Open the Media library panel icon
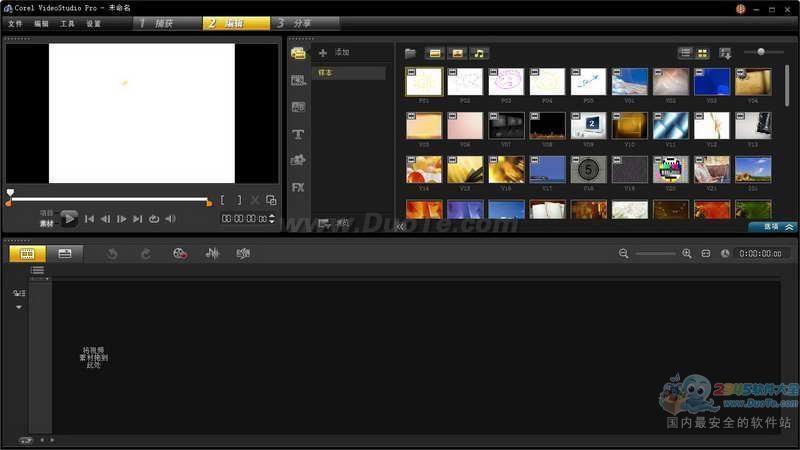The height and width of the screenshot is (450, 800). 298,53
